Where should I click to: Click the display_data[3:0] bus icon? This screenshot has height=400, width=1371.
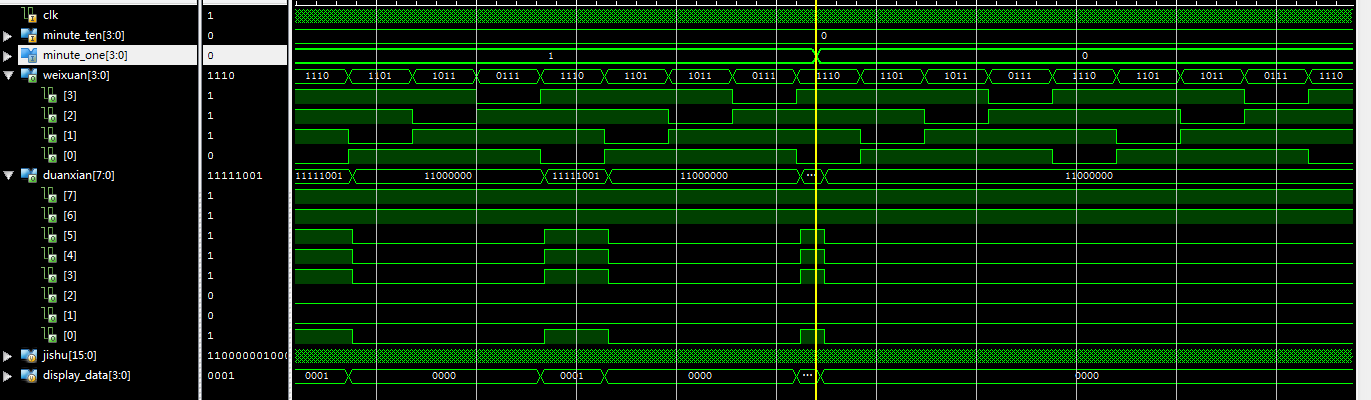tap(29, 375)
